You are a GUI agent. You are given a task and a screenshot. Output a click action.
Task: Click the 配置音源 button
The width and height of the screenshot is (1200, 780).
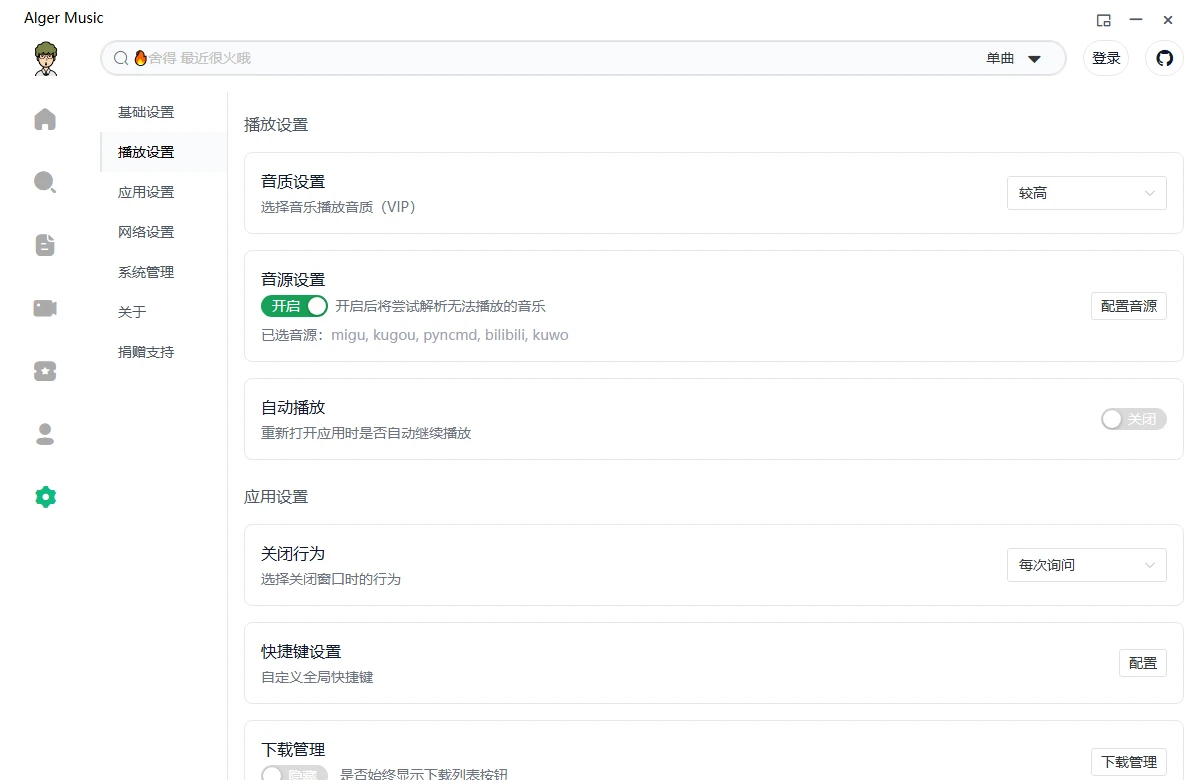pyautogui.click(x=1128, y=306)
